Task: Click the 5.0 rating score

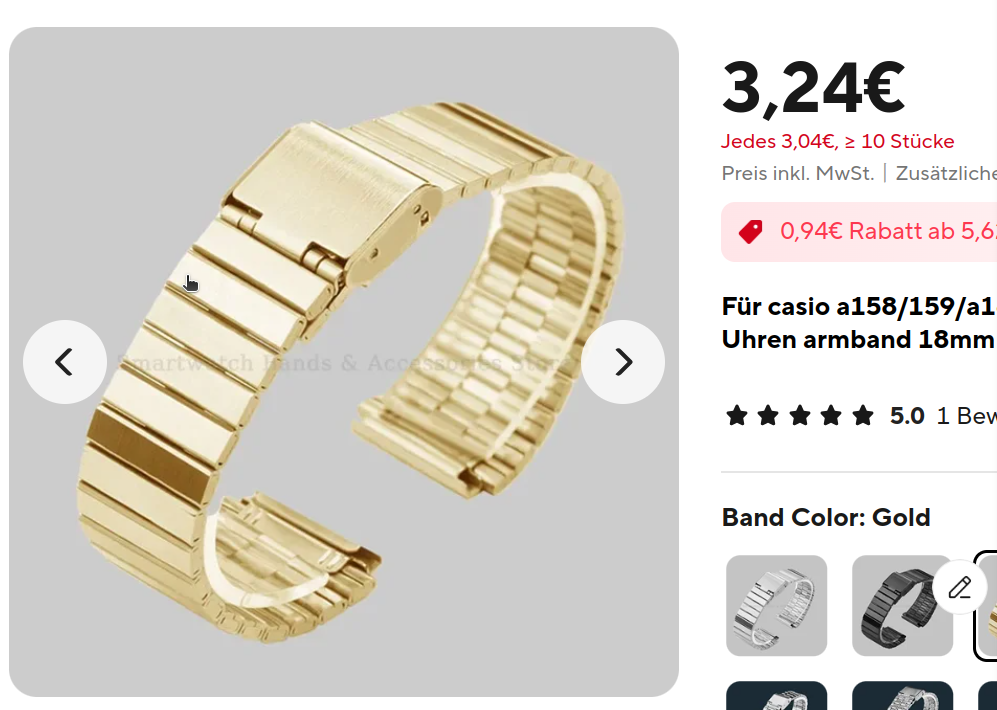Action: 907,416
